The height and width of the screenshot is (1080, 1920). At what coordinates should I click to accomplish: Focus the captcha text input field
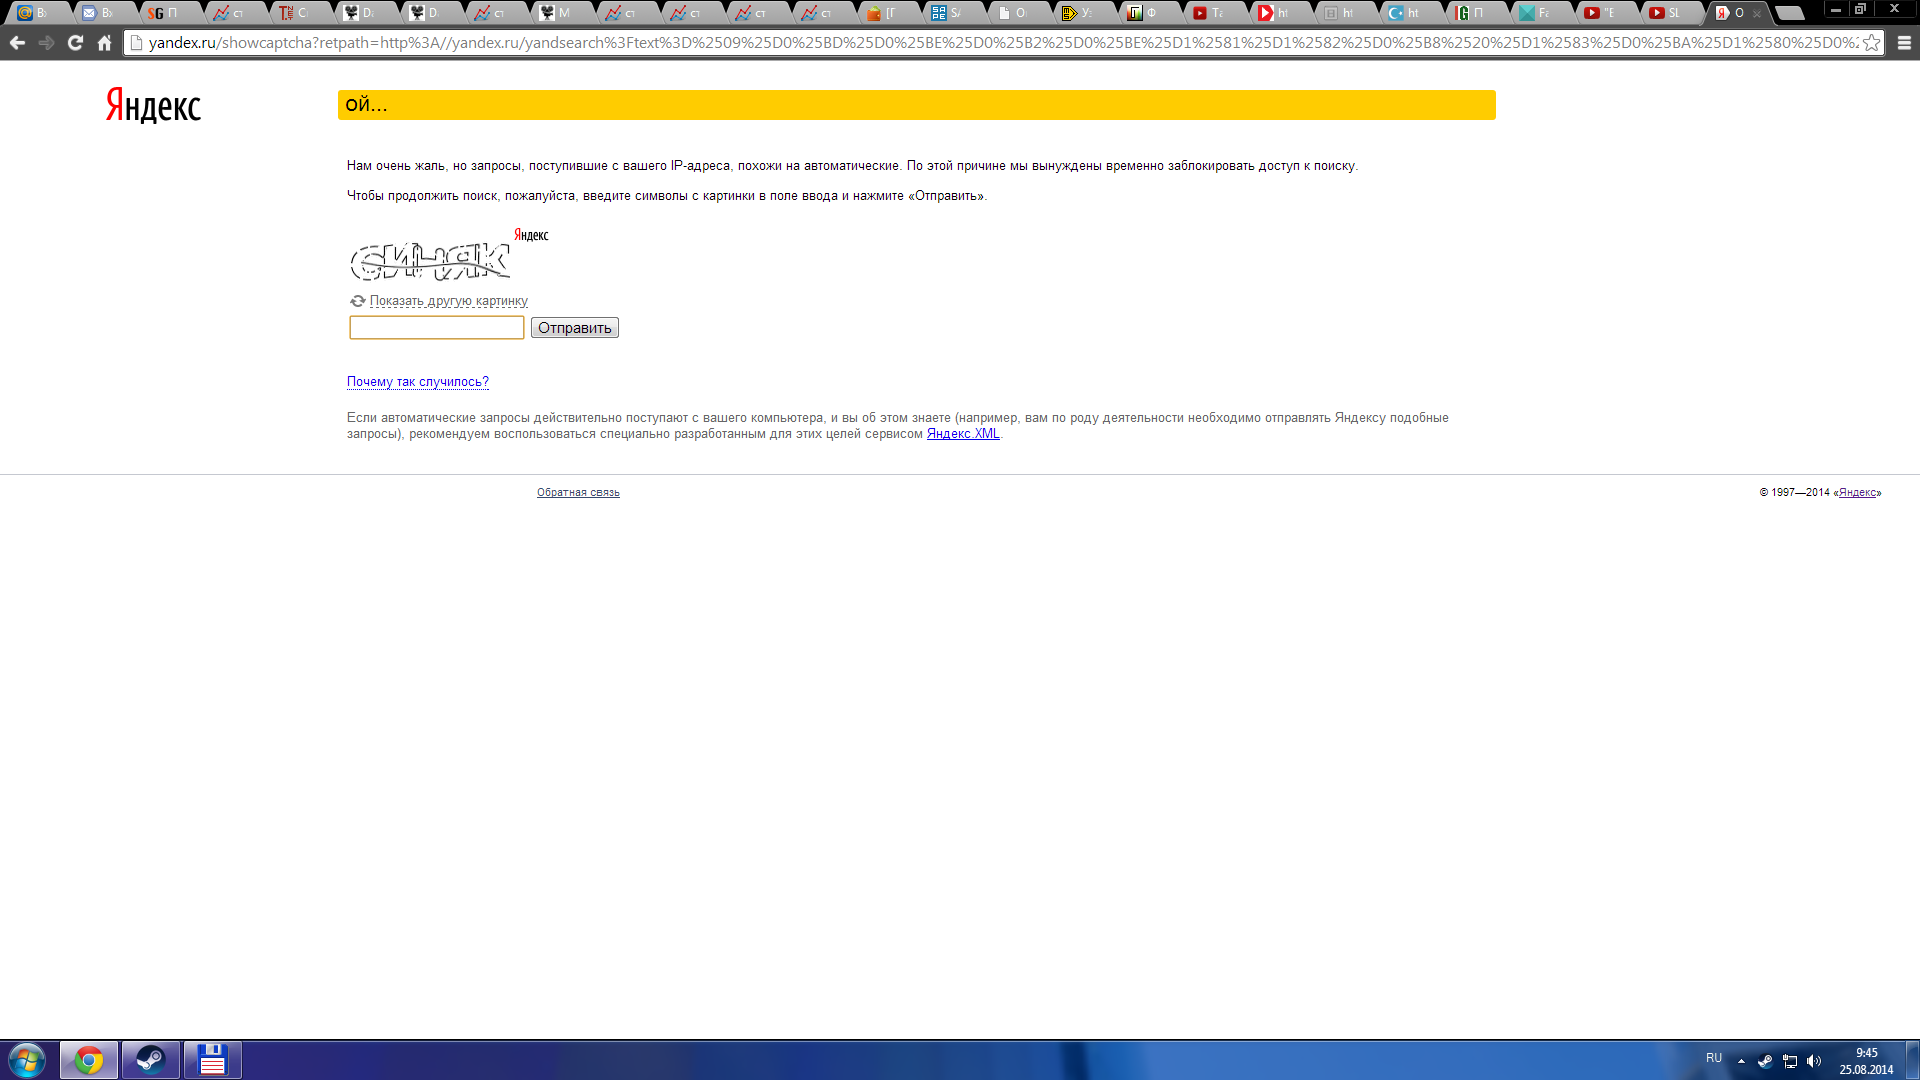tap(436, 328)
